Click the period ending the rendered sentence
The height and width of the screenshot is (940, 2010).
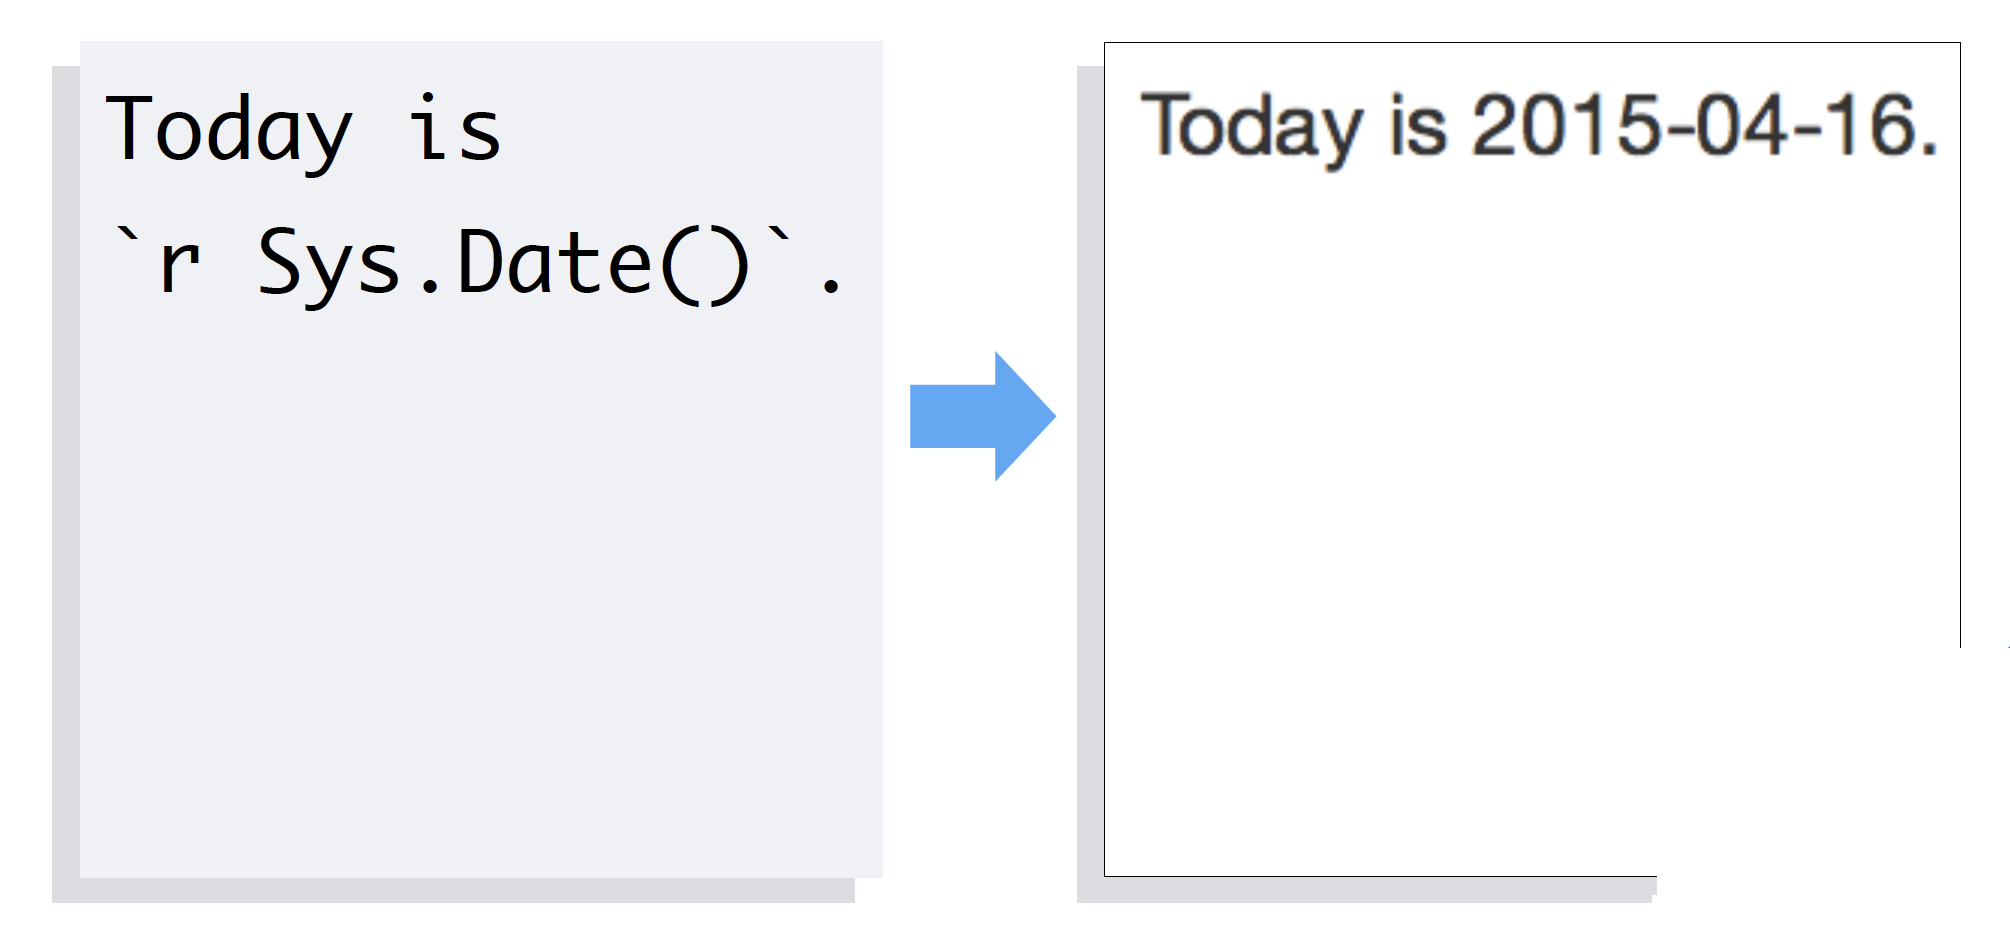[1929, 149]
